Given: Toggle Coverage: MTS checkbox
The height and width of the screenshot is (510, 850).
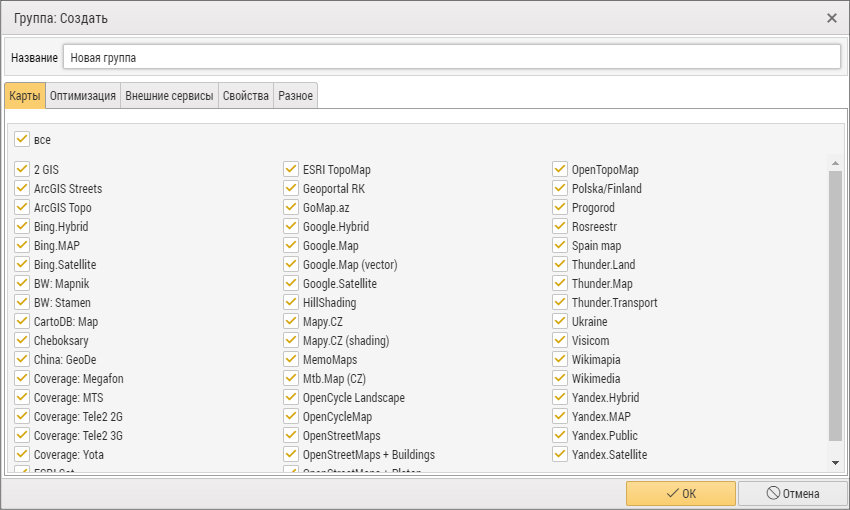Looking at the screenshot, I should 22,397.
